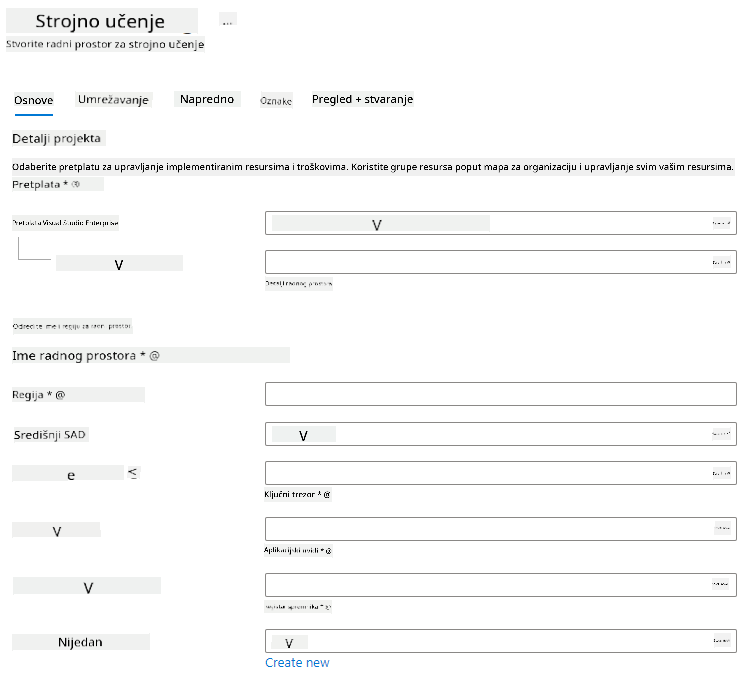Click the '≤' symbol beside the 'e' label

pos(133,473)
